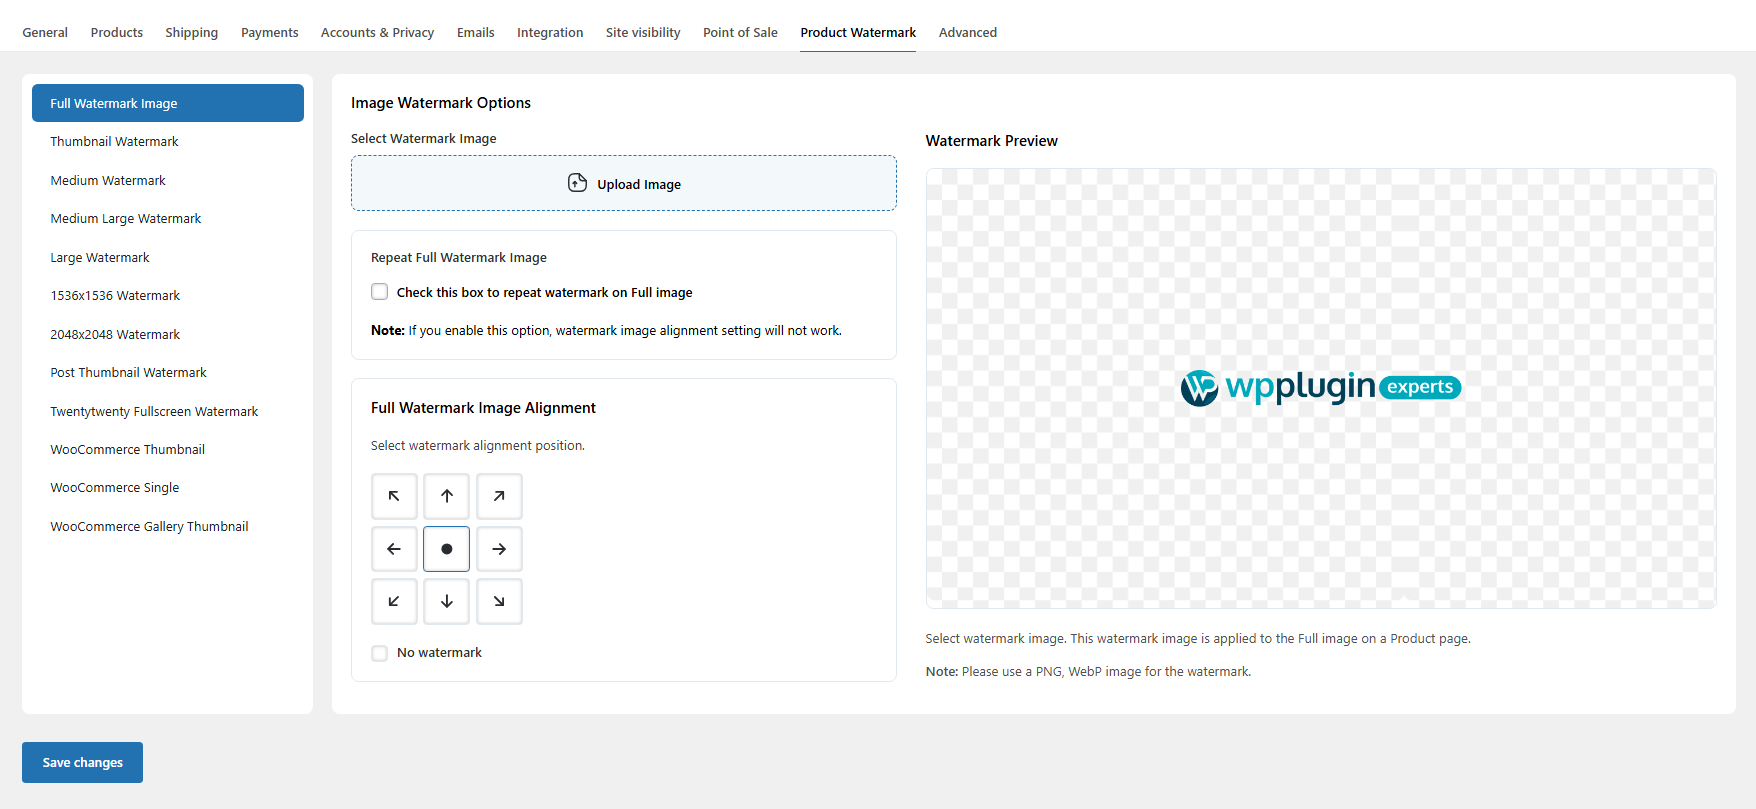
Task: Check the No watermark checkbox
Action: pos(379,653)
